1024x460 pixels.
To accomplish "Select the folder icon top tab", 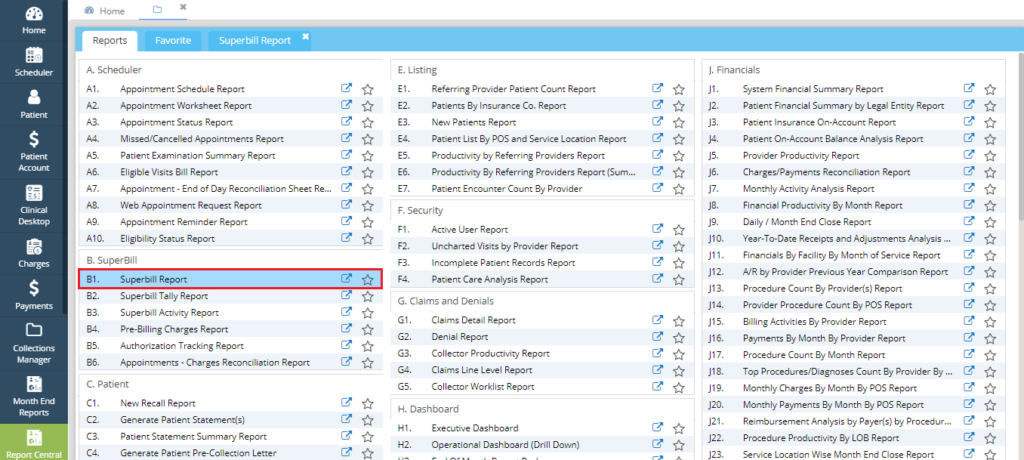I will pos(157,9).
